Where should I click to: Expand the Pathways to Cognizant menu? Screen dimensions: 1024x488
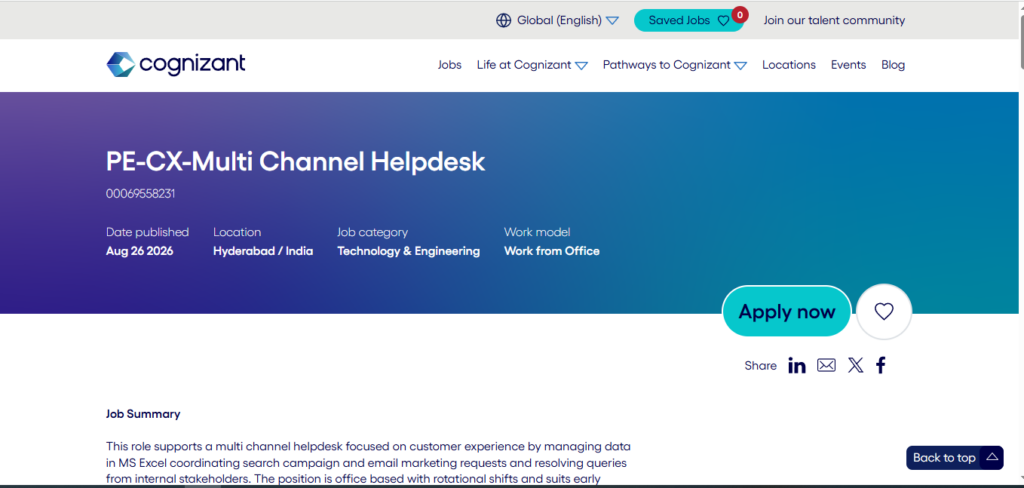pyautogui.click(x=675, y=65)
